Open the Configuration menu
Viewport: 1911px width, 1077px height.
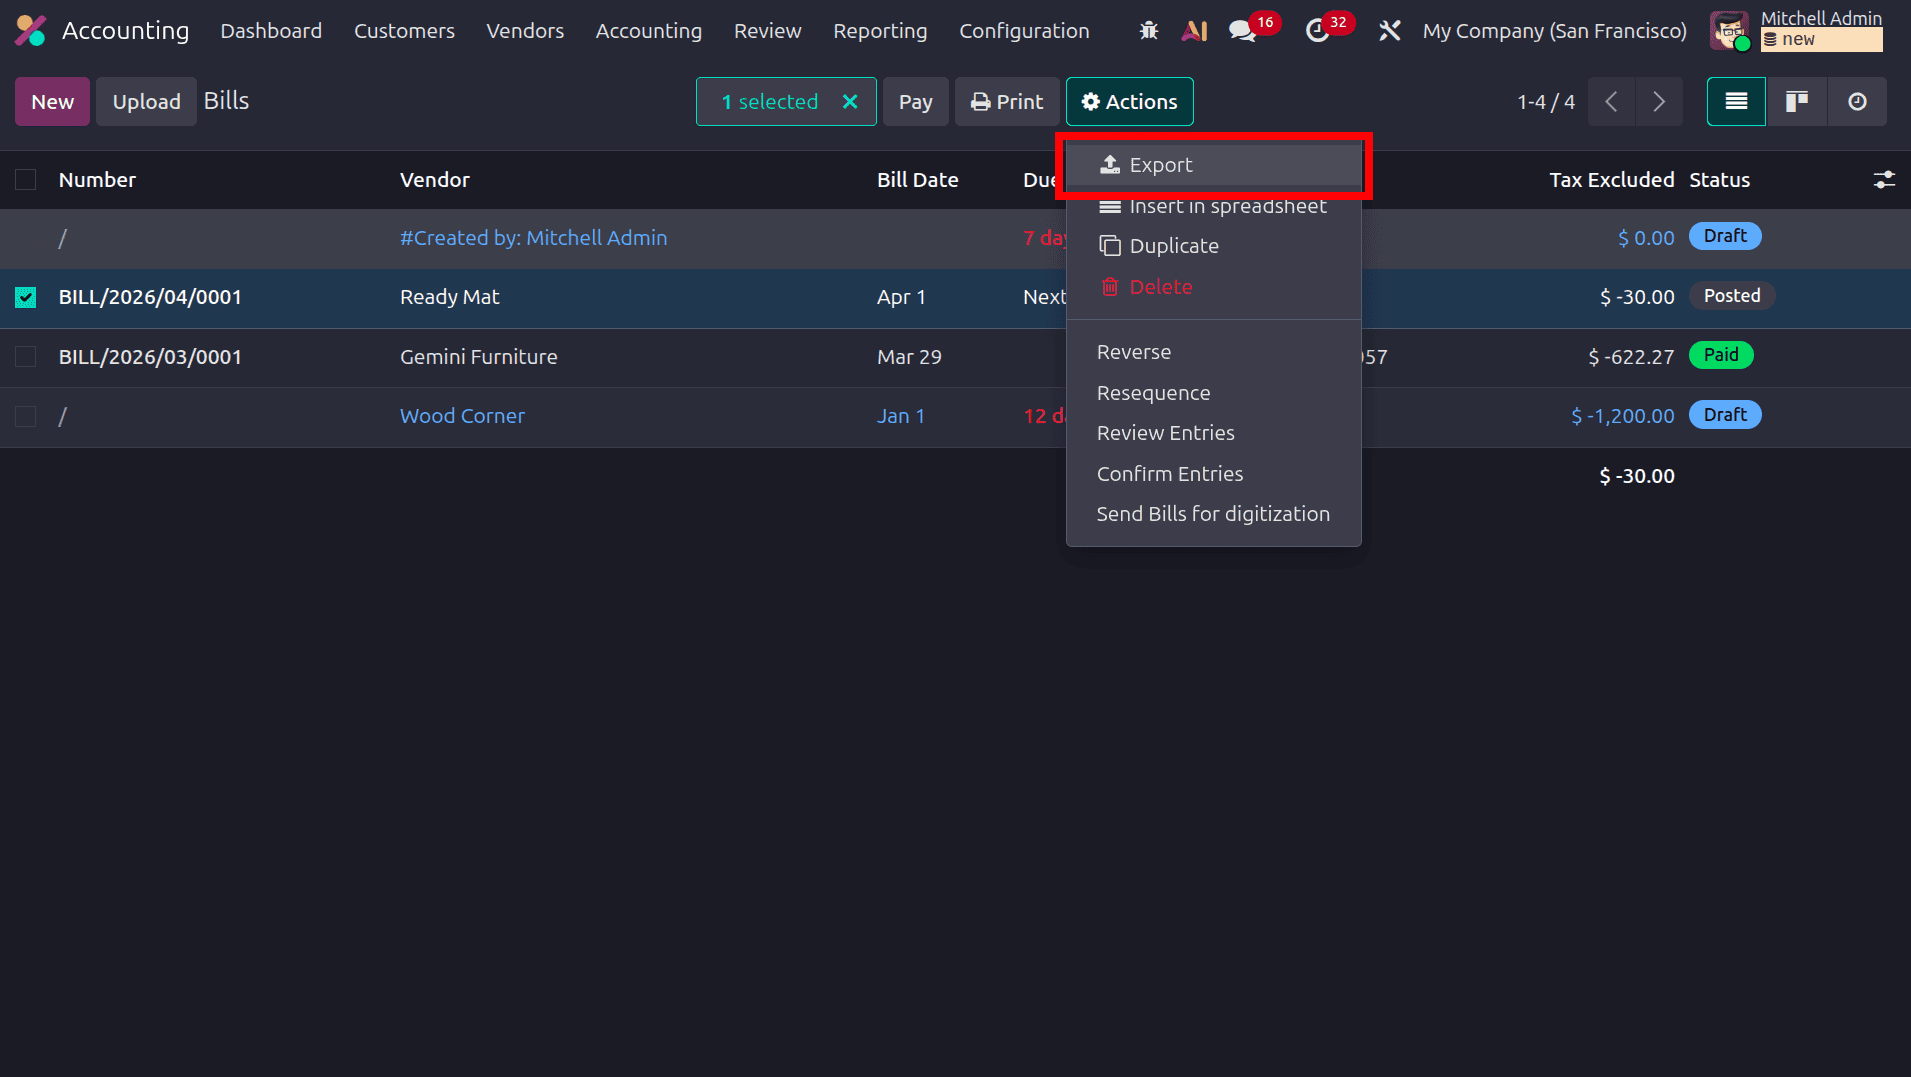click(1024, 31)
